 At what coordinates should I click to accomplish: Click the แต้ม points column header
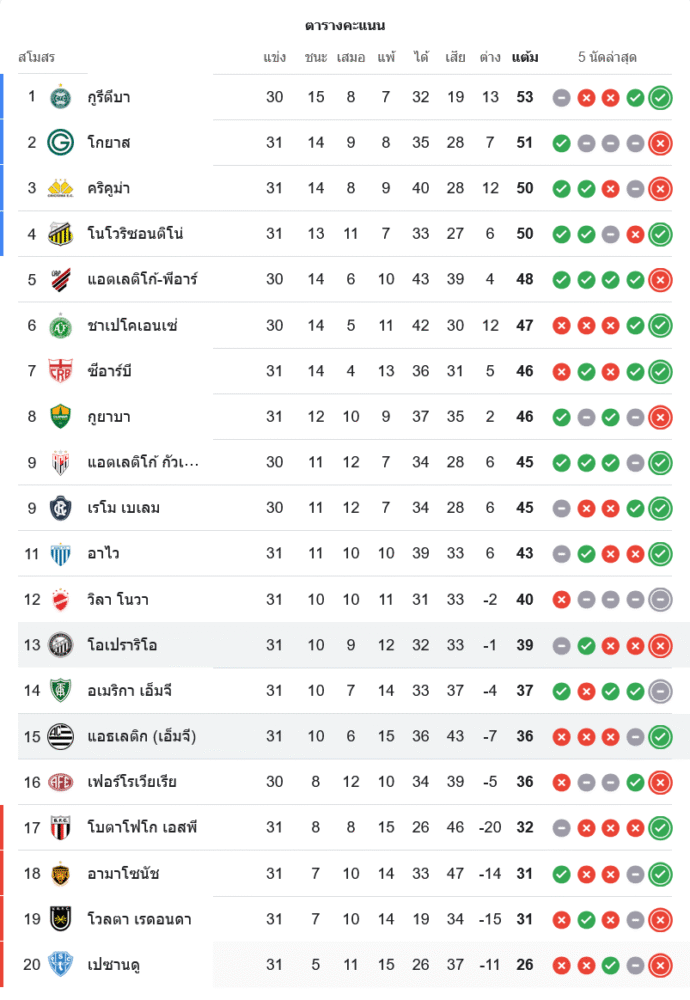[x=524, y=57]
